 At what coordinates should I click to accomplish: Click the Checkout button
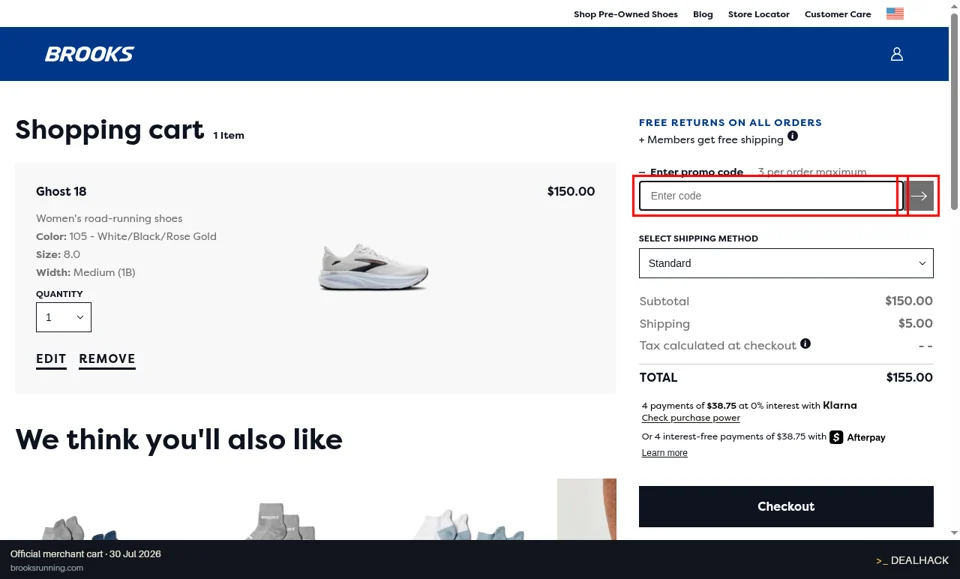click(786, 507)
